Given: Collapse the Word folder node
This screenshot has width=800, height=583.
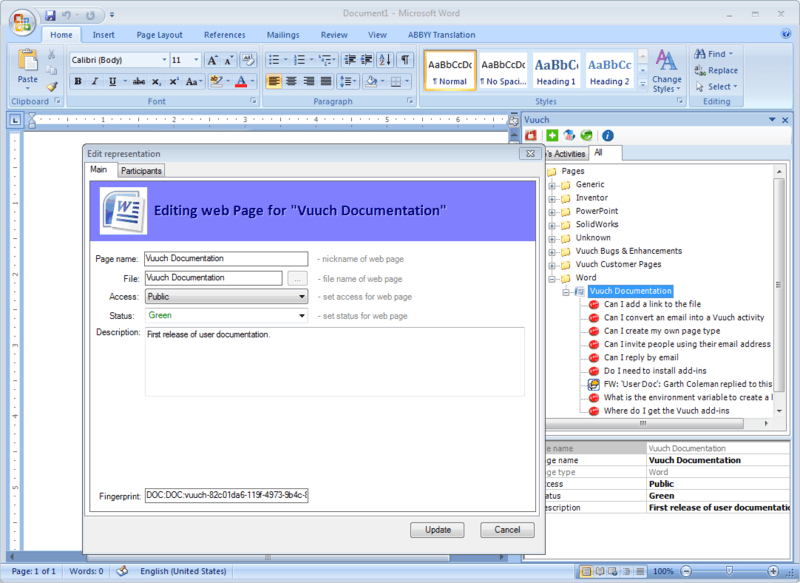Looking at the screenshot, I should coord(552,279).
